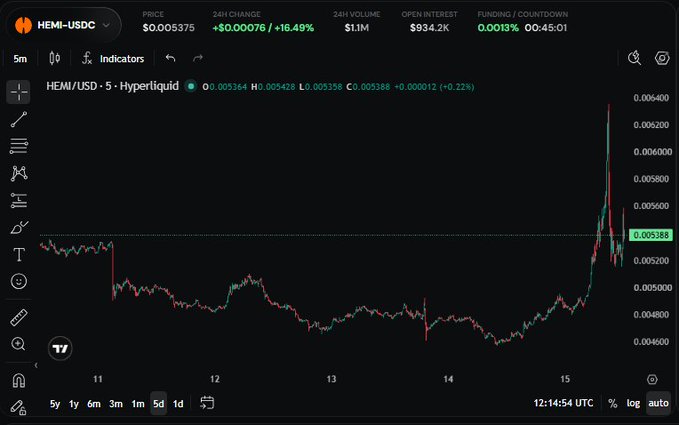Screen dimensions: 679x425
Task: Click the $0.005375 price value
Action: [x=168, y=28]
